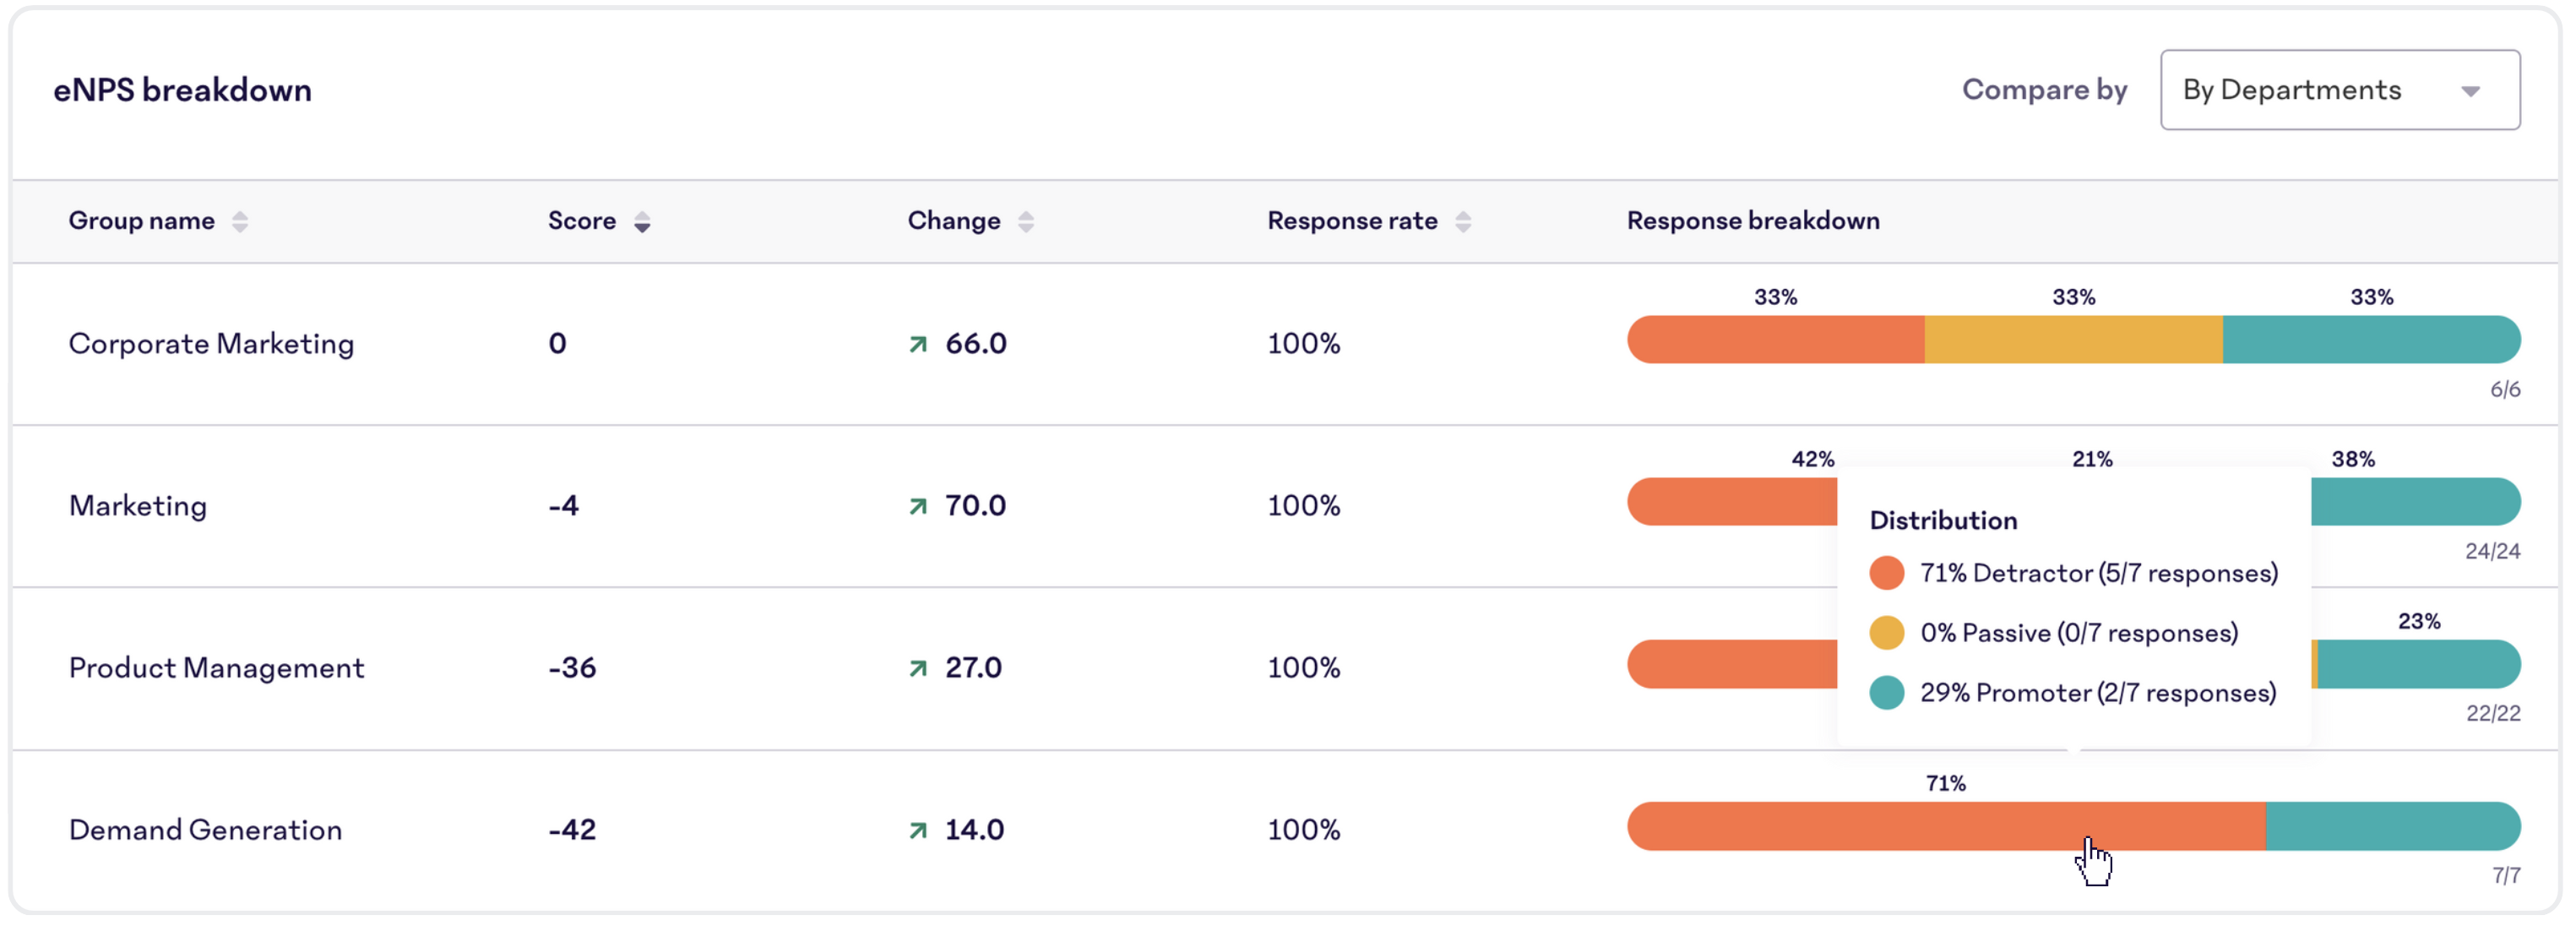Click the orange Detractor dot in tooltip
The width and height of the screenshot is (2576, 926).
click(x=1887, y=574)
